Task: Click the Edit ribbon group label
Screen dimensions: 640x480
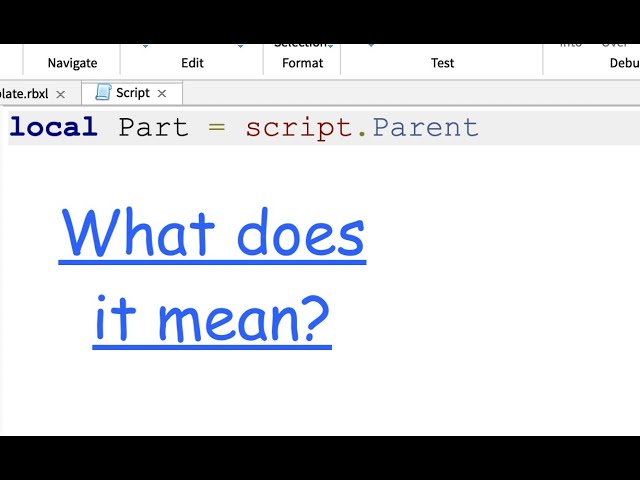Action: pos(192,63)
